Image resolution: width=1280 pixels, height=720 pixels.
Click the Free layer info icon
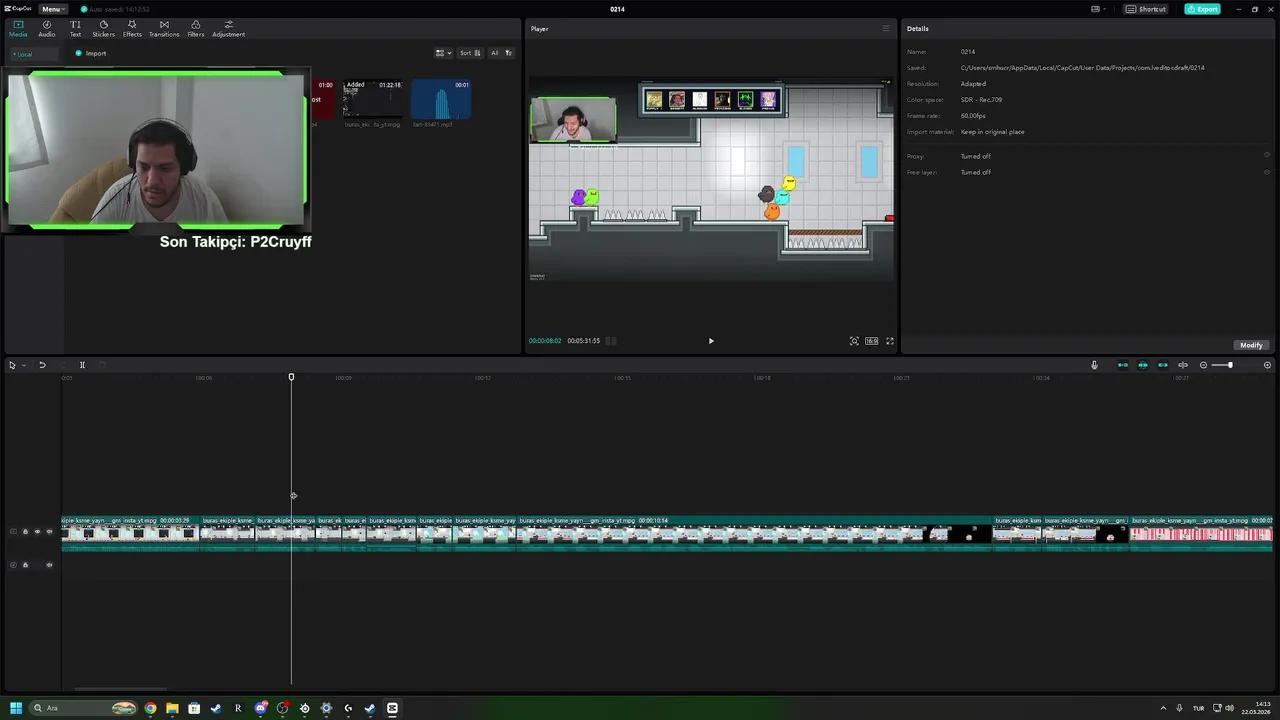[1267, 172]
